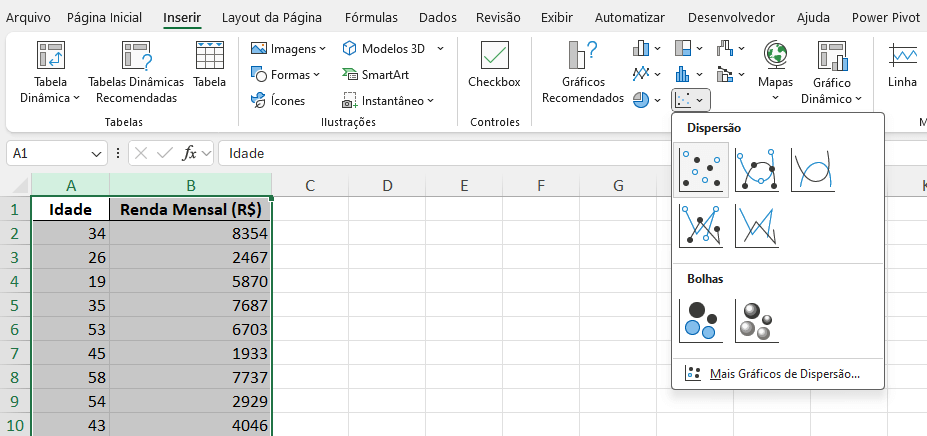Insert a 3D bubble chart
Screen dimensions: 927x436
pos(756,320)
